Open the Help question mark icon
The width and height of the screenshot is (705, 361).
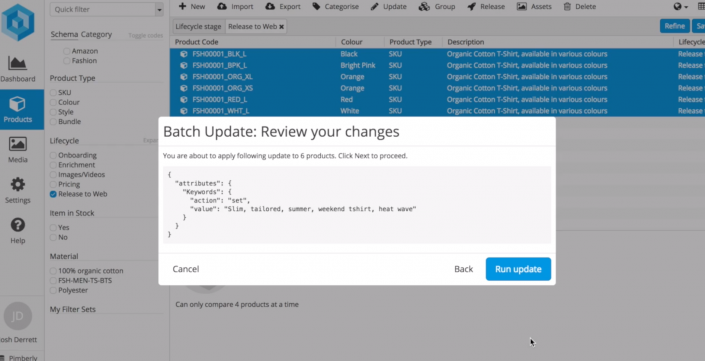[x=18, y=225]
